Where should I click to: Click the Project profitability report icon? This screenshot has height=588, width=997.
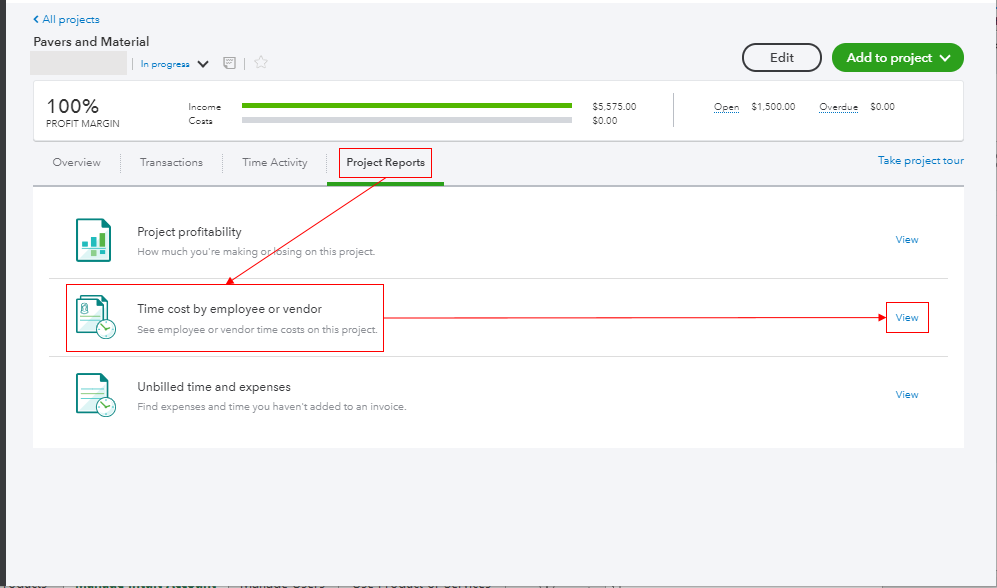click(x=93, y=240)
